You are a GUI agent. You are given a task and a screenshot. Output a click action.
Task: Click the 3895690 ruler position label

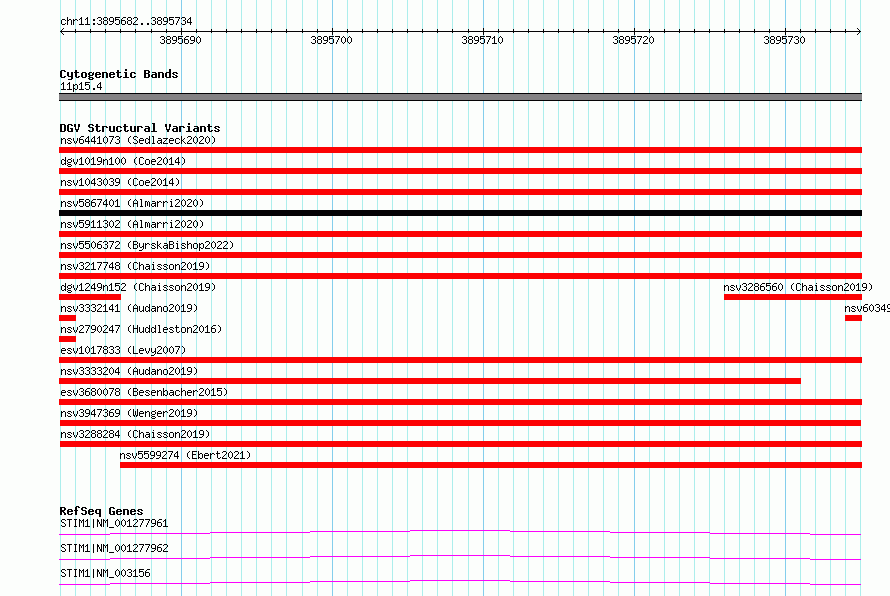180,40
